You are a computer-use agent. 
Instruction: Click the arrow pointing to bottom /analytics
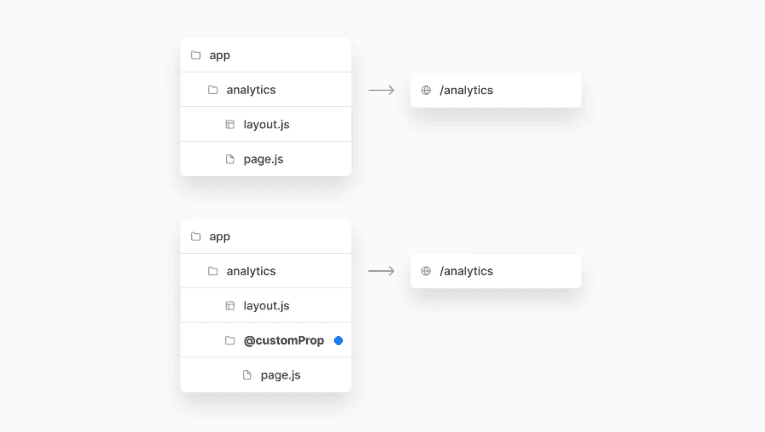[x=381, y=271]
